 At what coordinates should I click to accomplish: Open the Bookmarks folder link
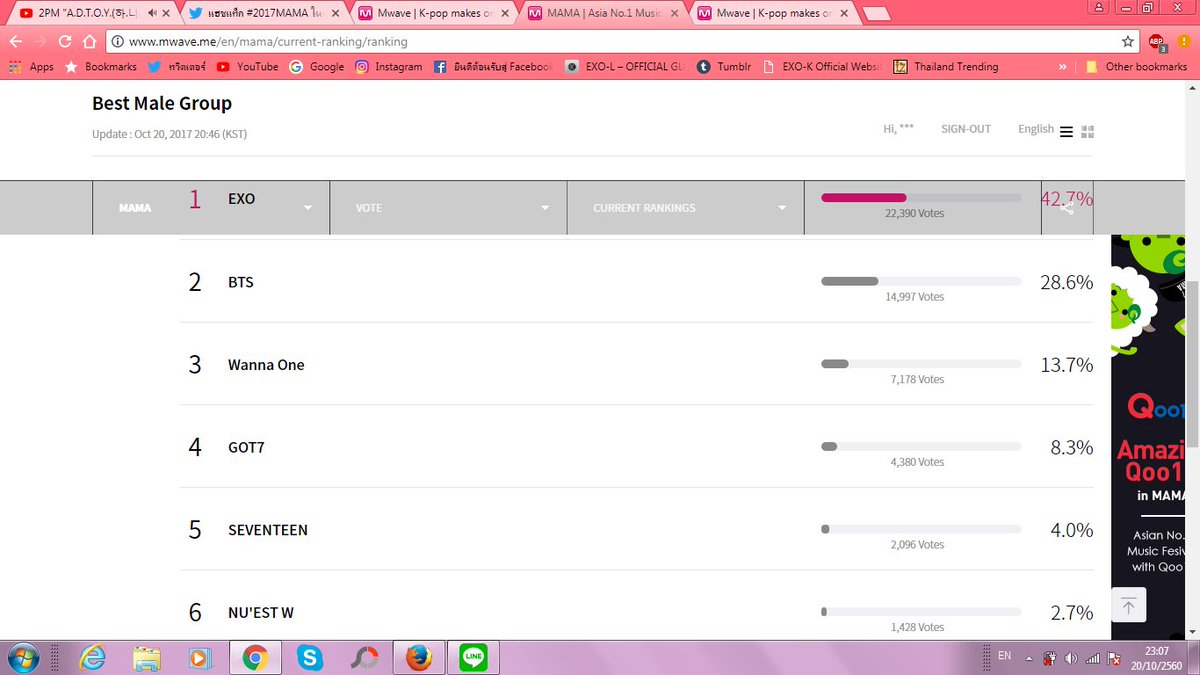pyautogui.click(x=101, y=67)
